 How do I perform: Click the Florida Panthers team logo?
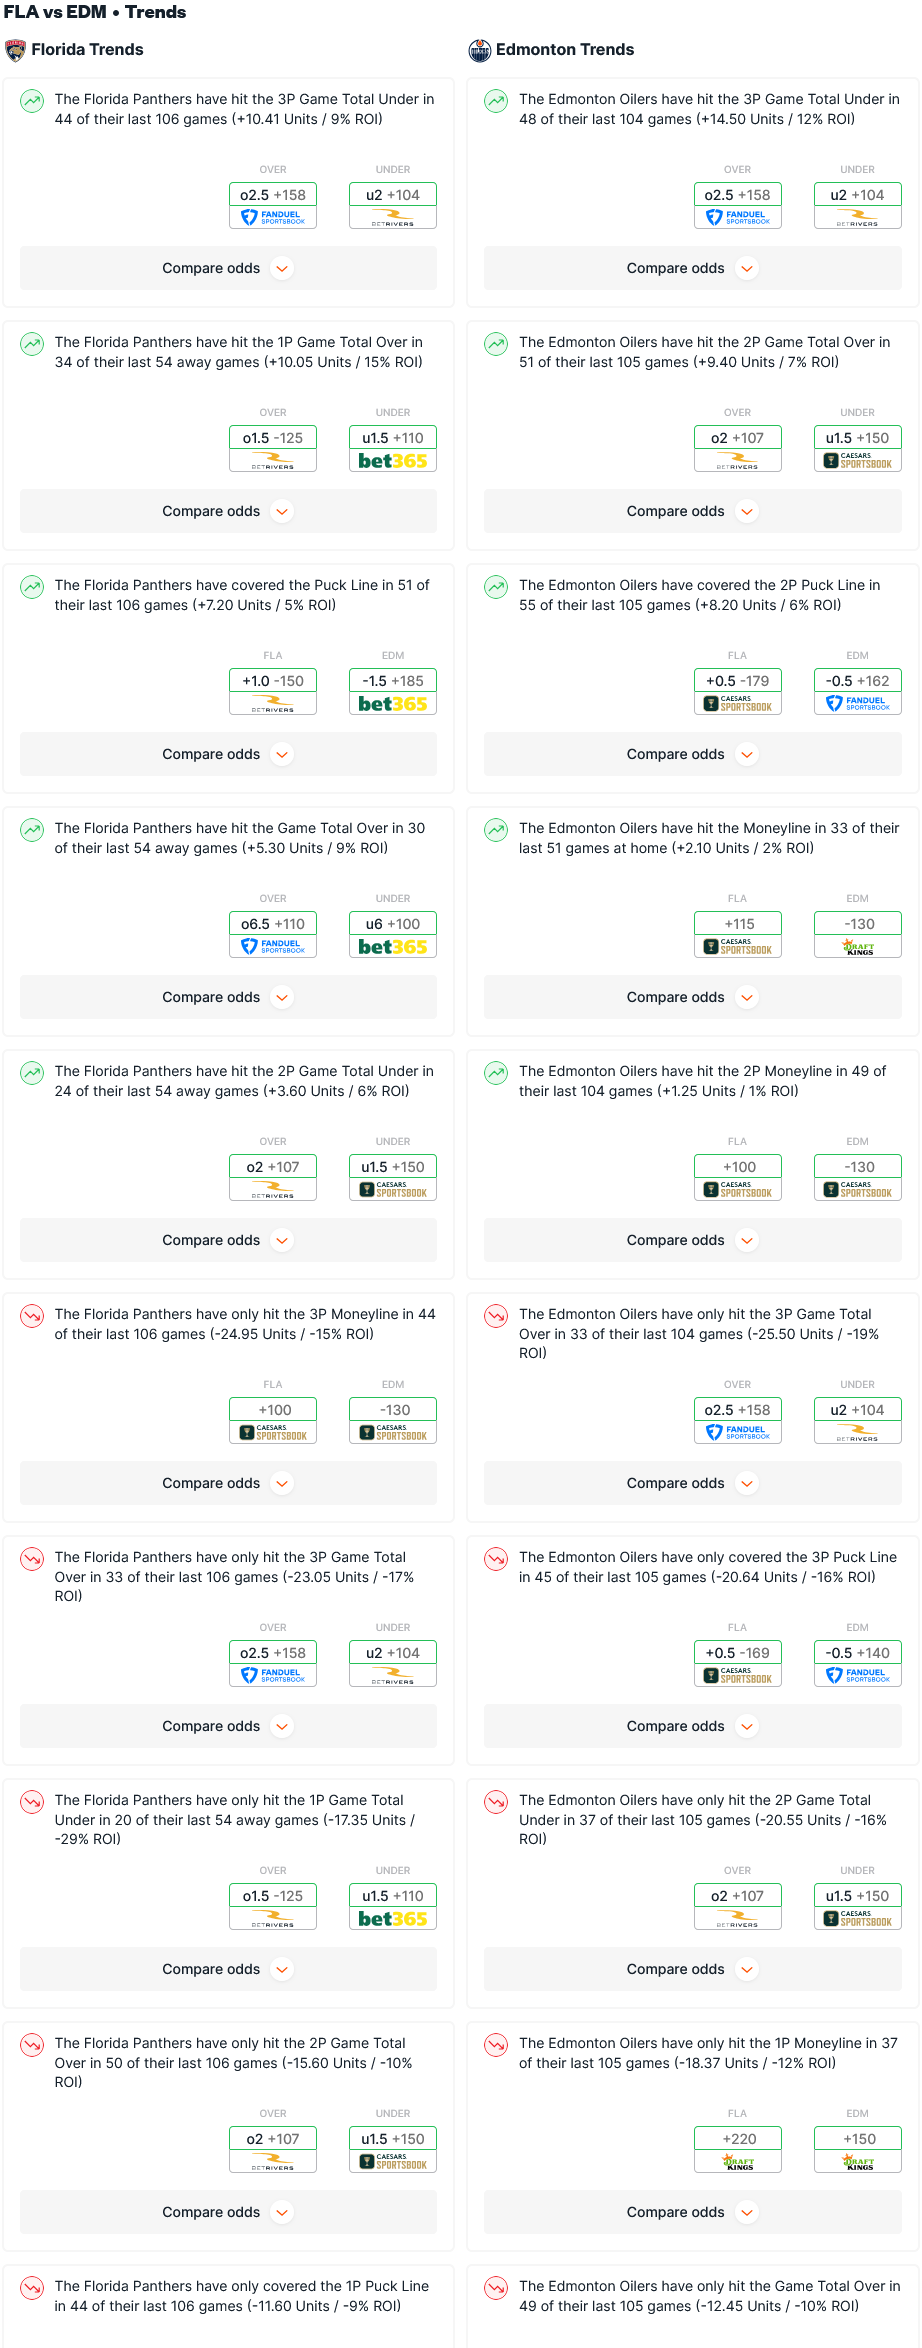point(15,50)
